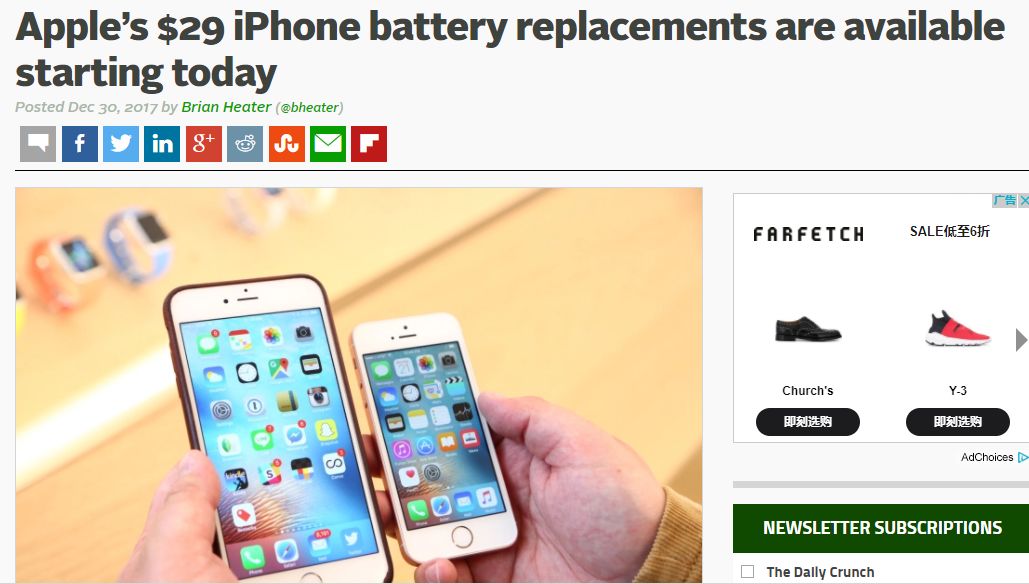Close the Farfetch advertisement
1029x584 pixels.
click(x=1024, y=200)
